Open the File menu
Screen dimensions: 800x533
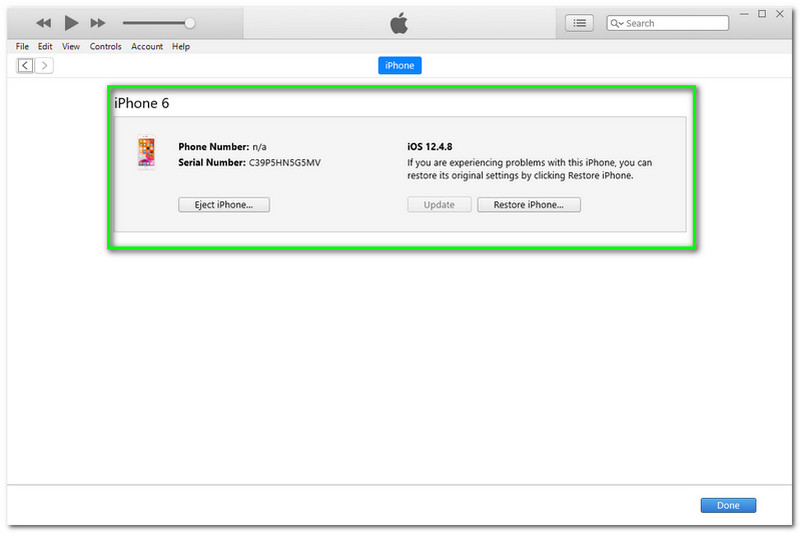click(x=22, y=46)
